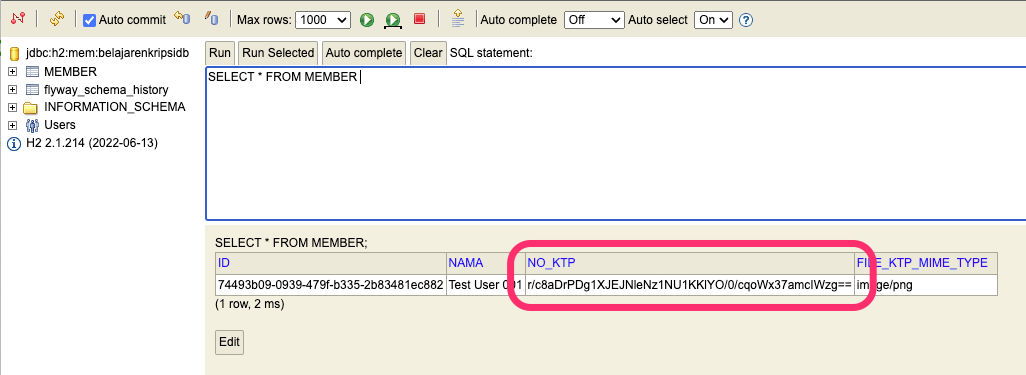The image size is (1026, 375).
Task: Expand the INFORMATION_SCHEMA folder
Action: (x=12, y=107)
